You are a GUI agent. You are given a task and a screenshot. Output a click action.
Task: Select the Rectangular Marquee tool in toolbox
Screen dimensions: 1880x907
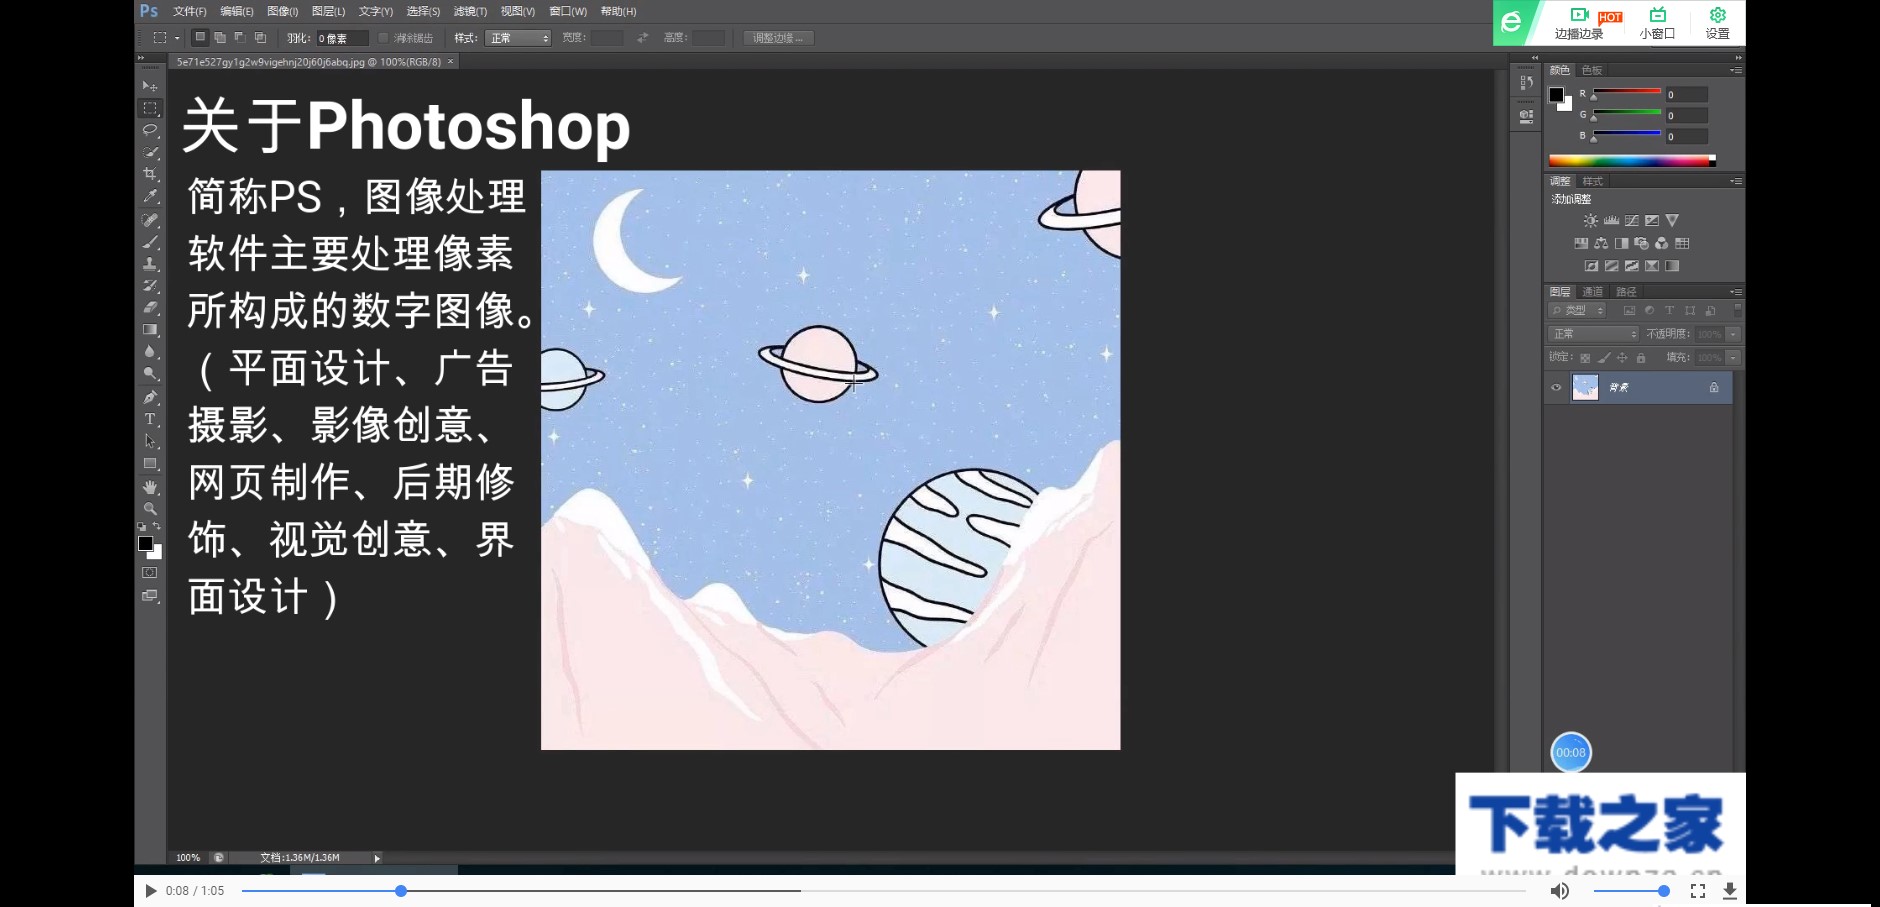(x=150, y=108)
